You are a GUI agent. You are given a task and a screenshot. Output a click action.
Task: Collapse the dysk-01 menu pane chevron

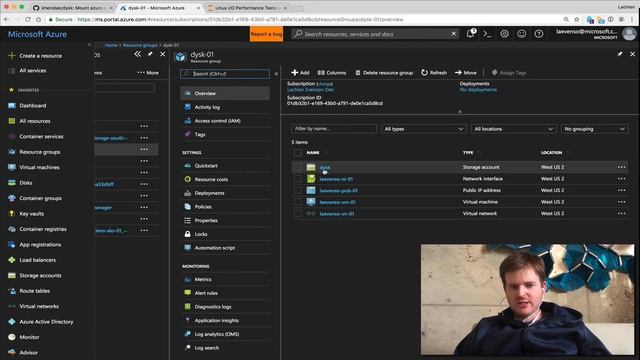click(x=276, y=74)
